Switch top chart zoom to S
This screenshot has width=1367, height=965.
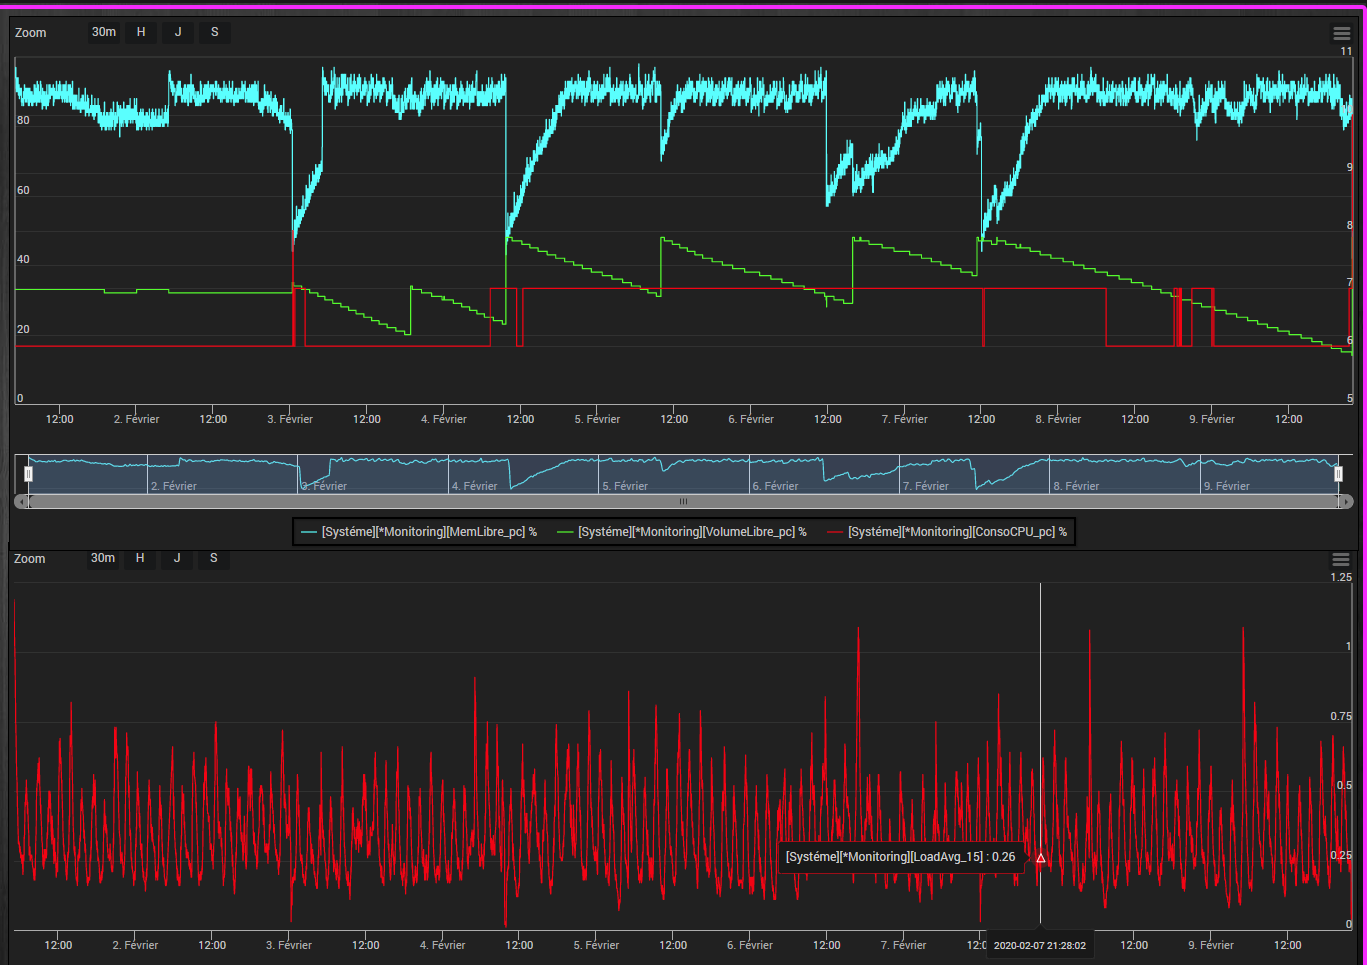[215, 32]
